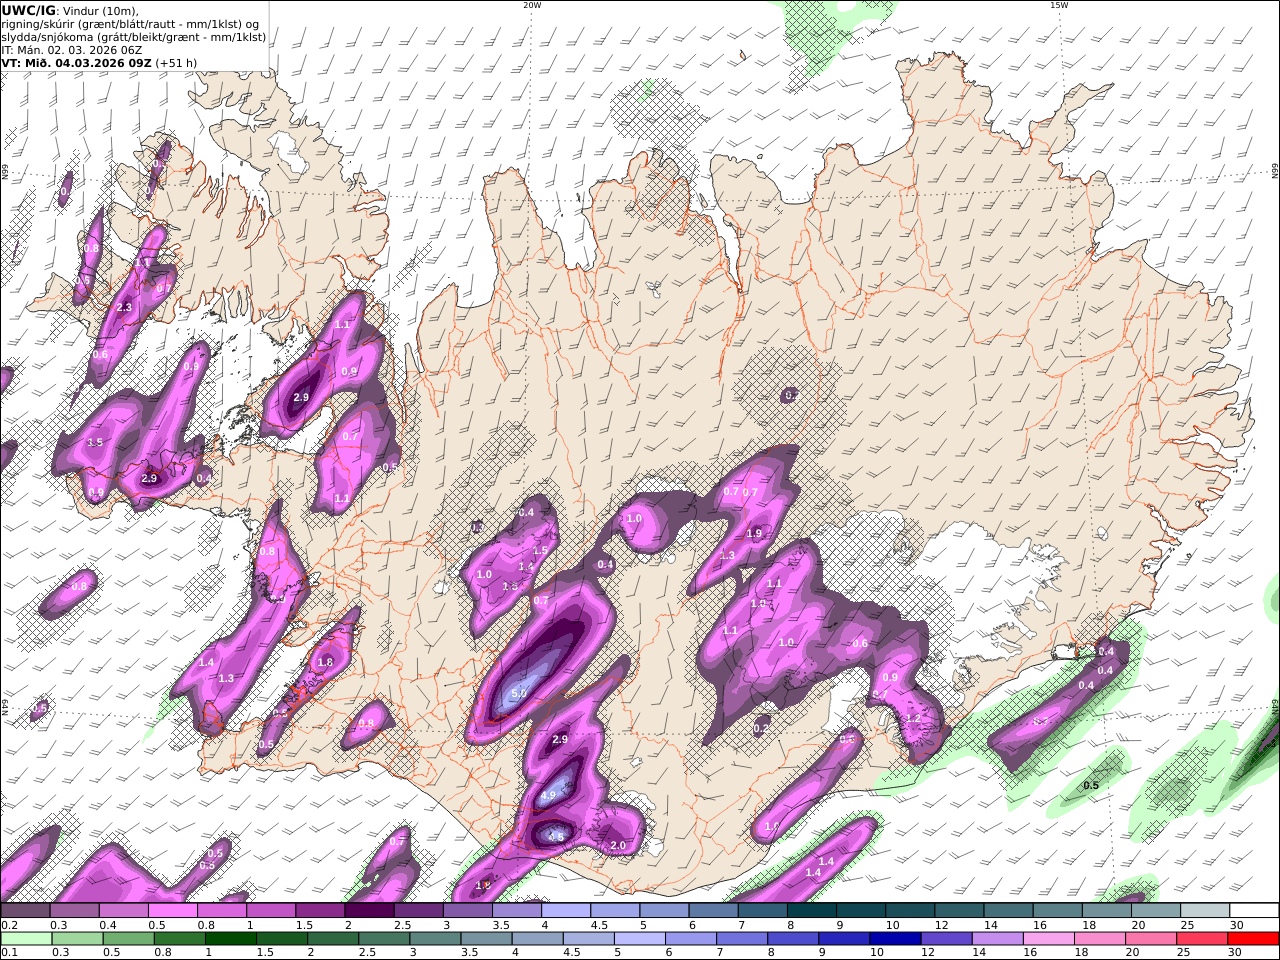The image size is (1280, 960).
Task: Click the 'VT: Mið. 04.03.2026 09Z' valid time
Action: coord(75,63)
